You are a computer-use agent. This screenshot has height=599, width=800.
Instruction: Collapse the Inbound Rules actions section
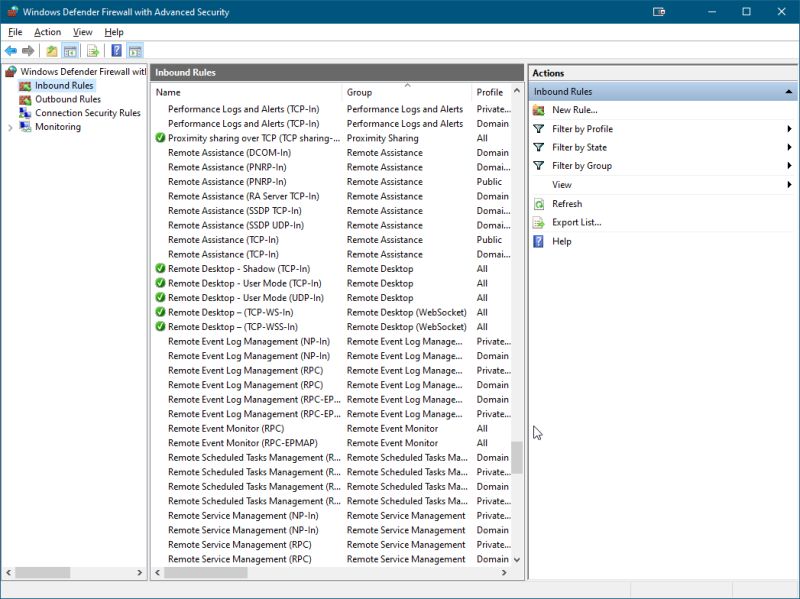pos(788,92)
